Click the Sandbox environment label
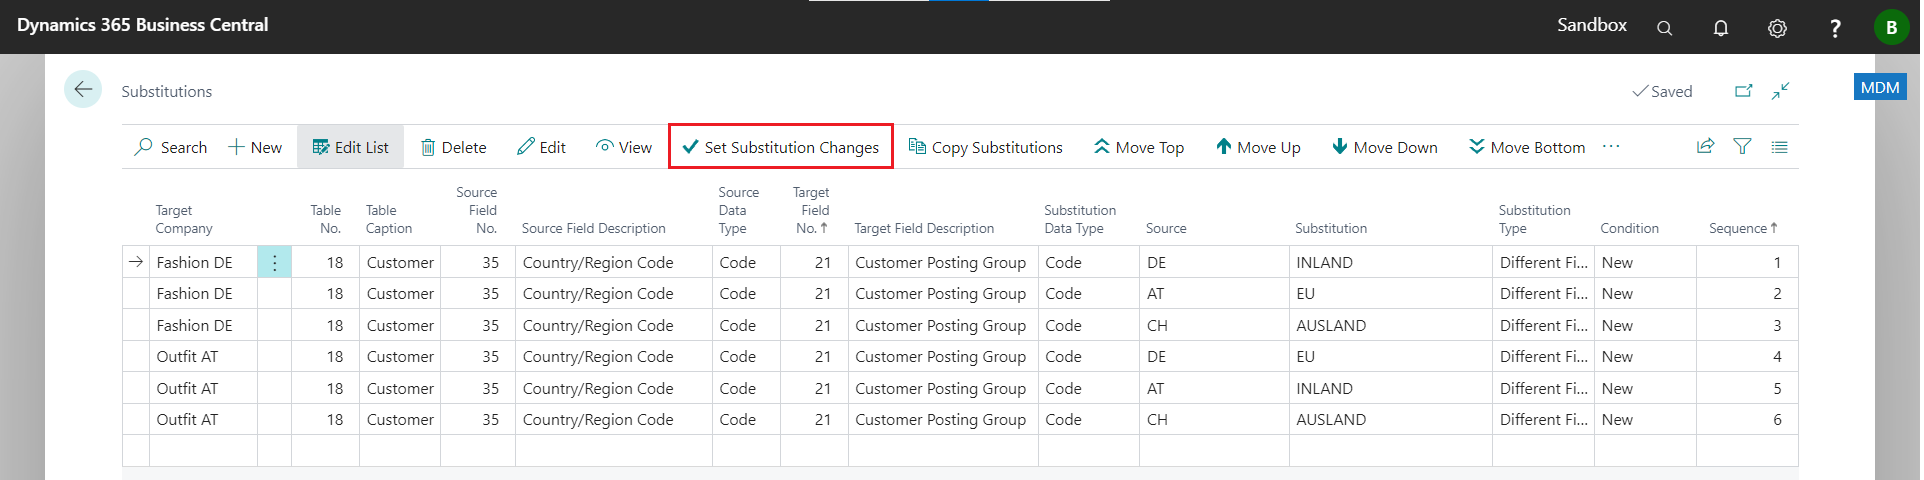Image resolution: width=1924 pixels, height=480 pixels. [1591, 25]
